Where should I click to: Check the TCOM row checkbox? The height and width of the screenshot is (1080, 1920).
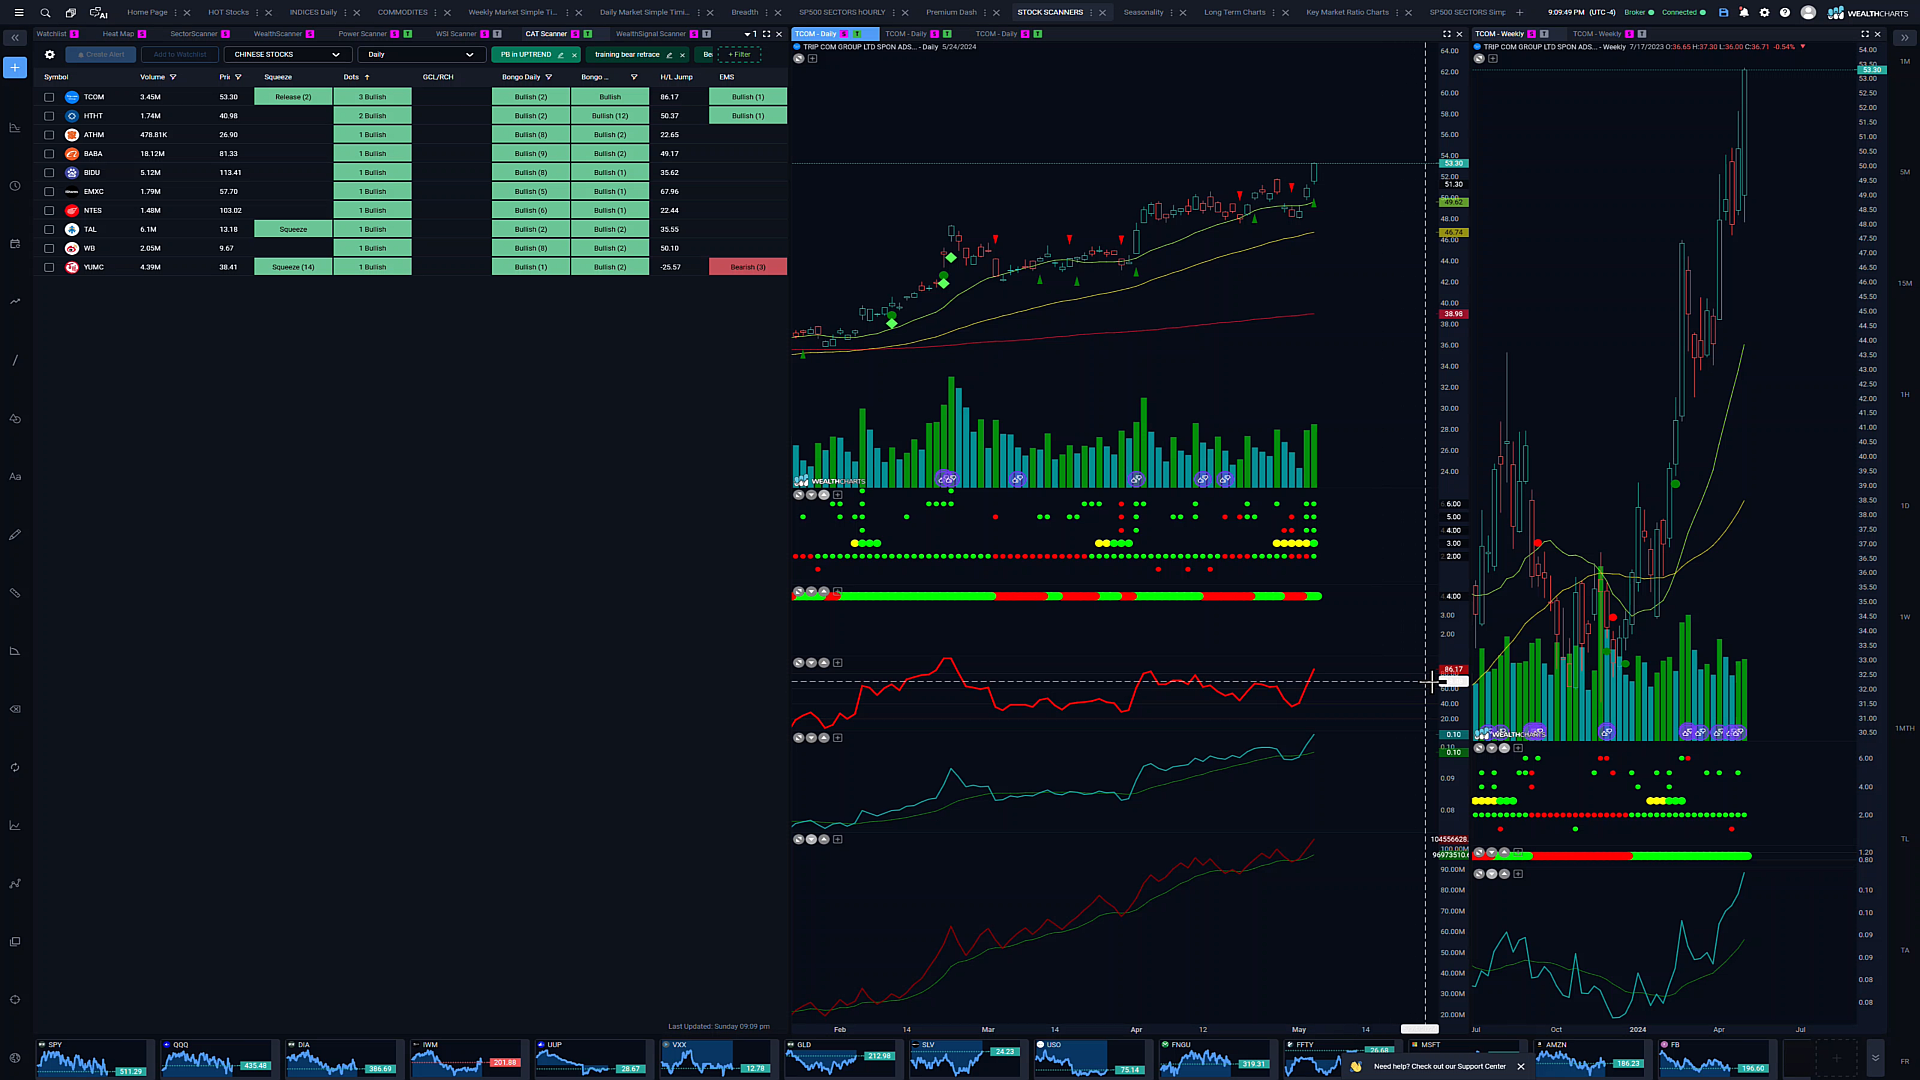tap(49, 97)
